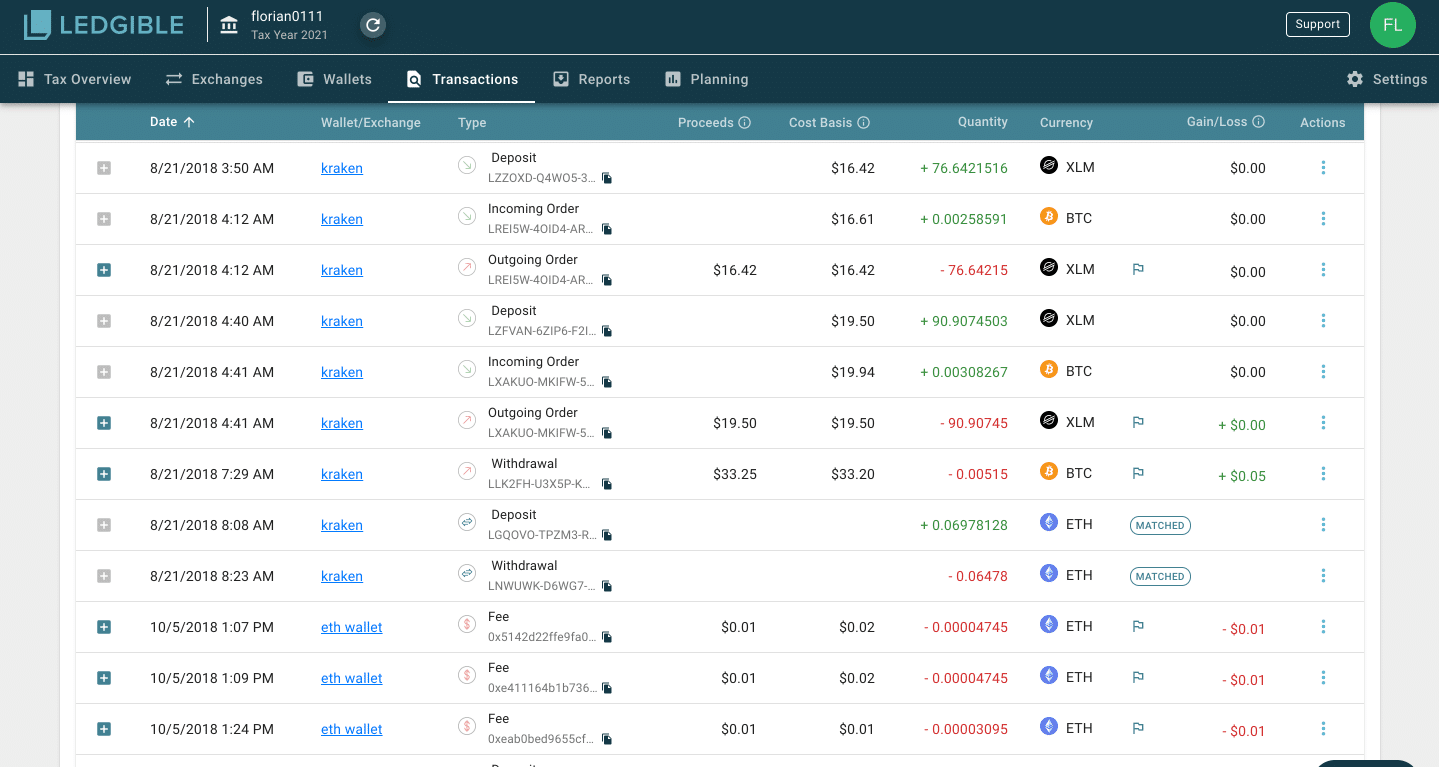Open actions menu for 7:29 AM BTC Withdrawal
This screenshot has height=767, width=1439.
[1323, 474]
